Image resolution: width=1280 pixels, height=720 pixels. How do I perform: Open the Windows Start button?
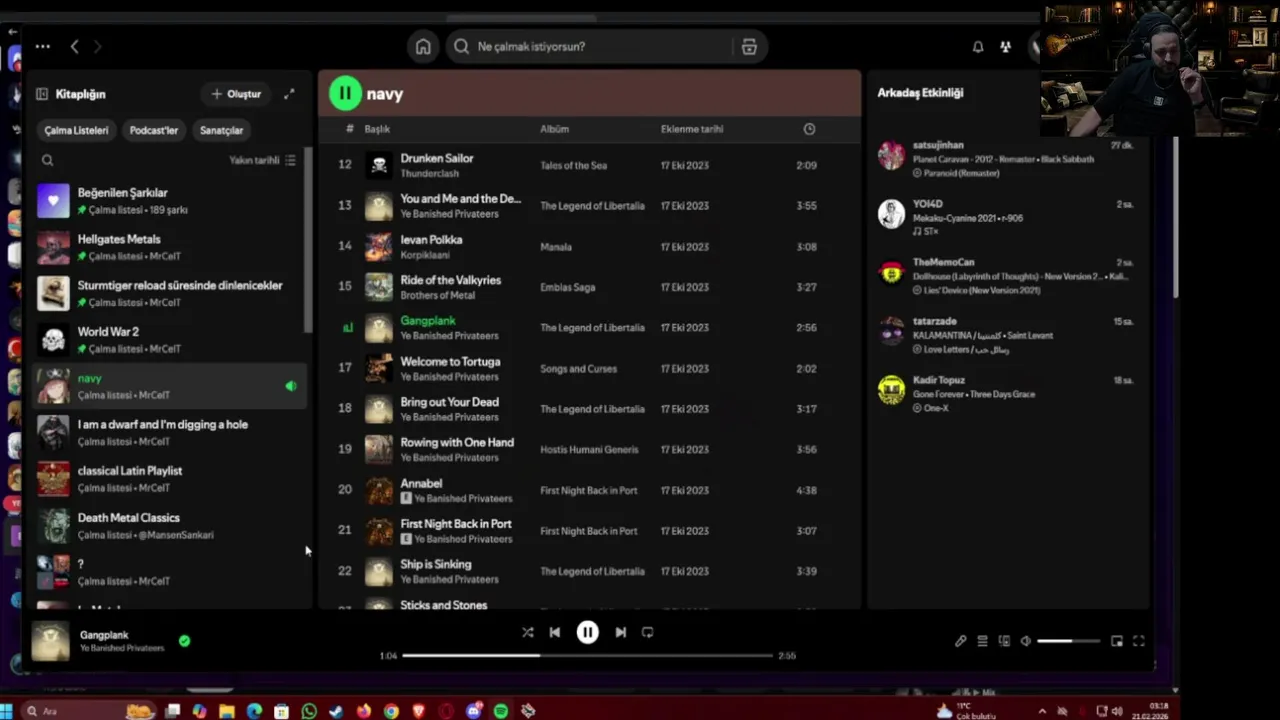[x=7, y=711]
